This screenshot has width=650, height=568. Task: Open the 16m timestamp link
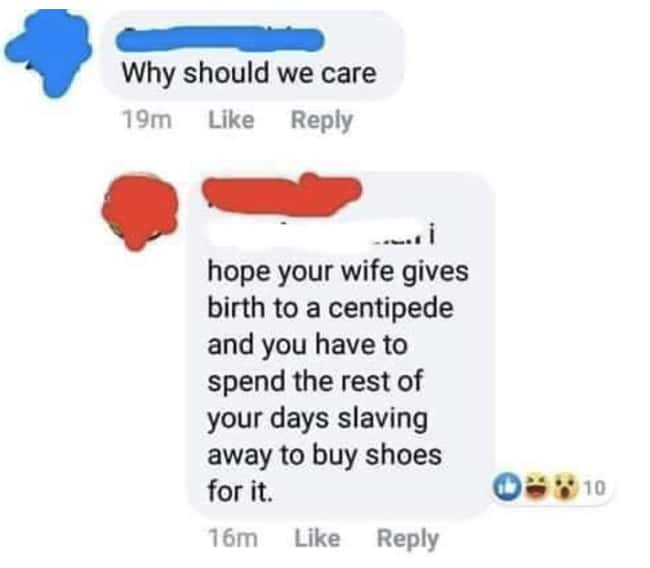point(234,539)
